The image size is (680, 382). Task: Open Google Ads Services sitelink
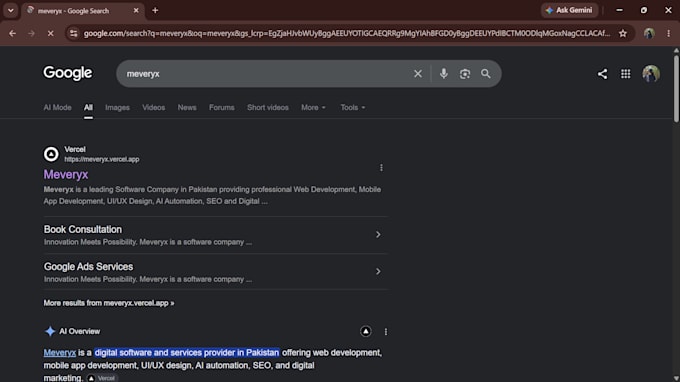88,267
